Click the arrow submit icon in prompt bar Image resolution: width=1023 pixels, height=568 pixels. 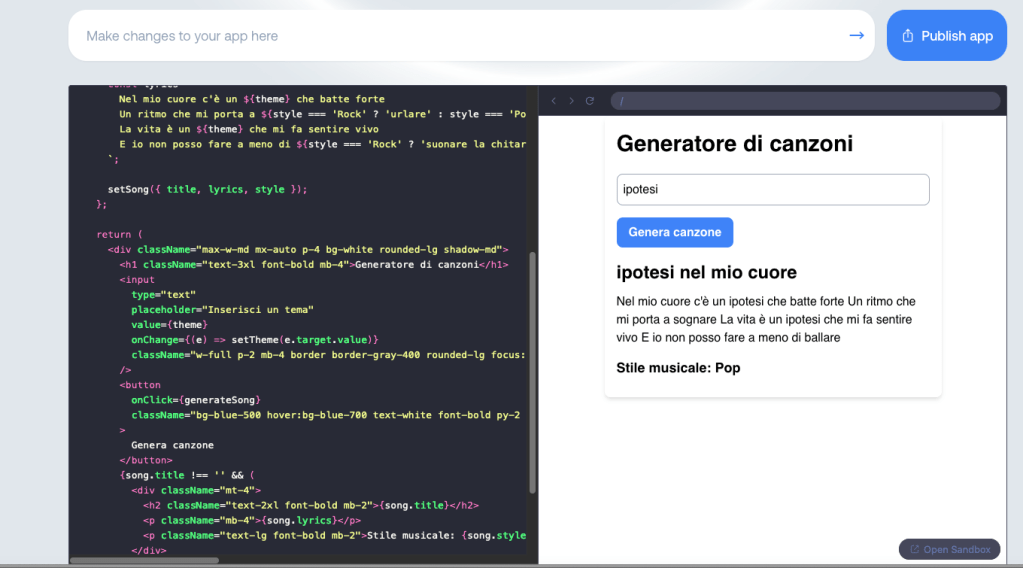coord(856,36)
